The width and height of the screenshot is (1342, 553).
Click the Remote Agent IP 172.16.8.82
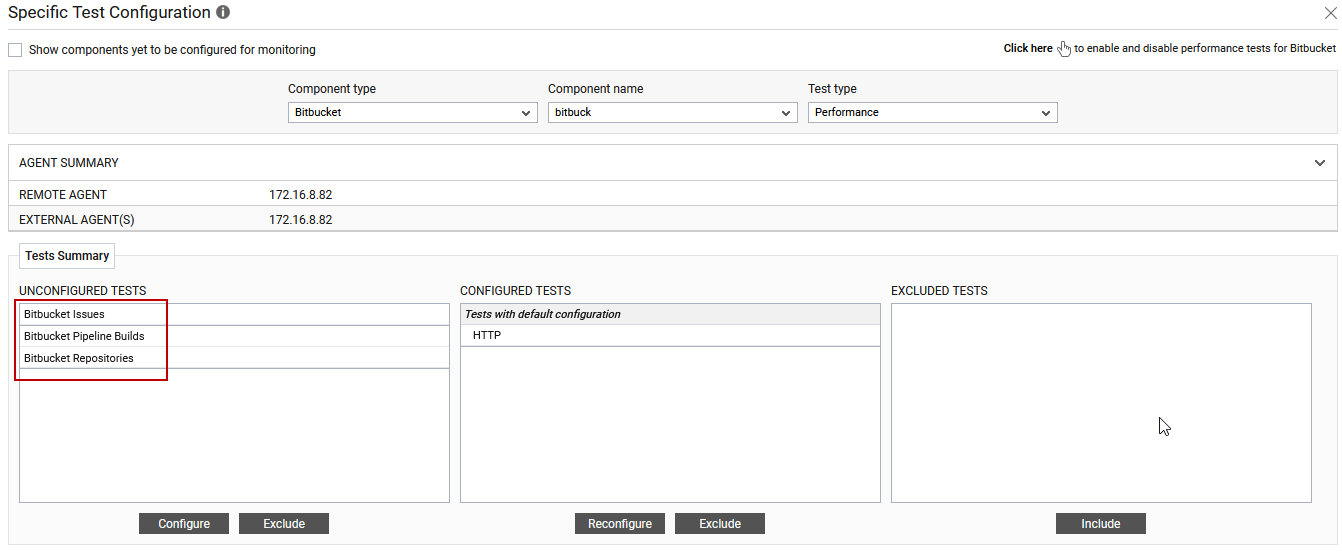[x=300, y=195]
